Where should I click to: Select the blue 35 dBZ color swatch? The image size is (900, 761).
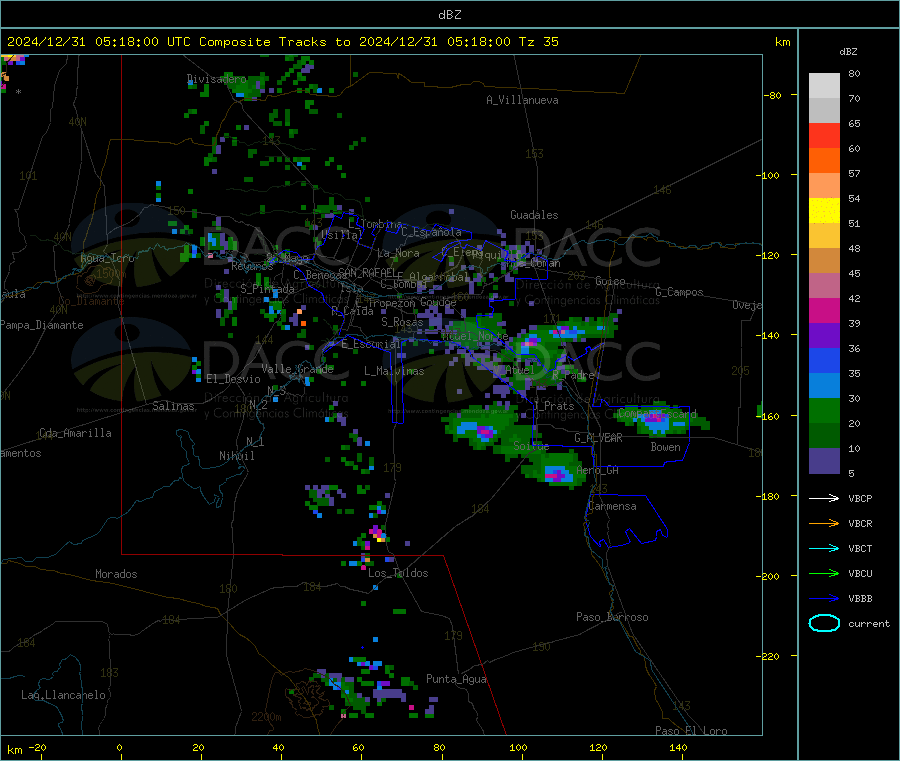coord(824,360)
